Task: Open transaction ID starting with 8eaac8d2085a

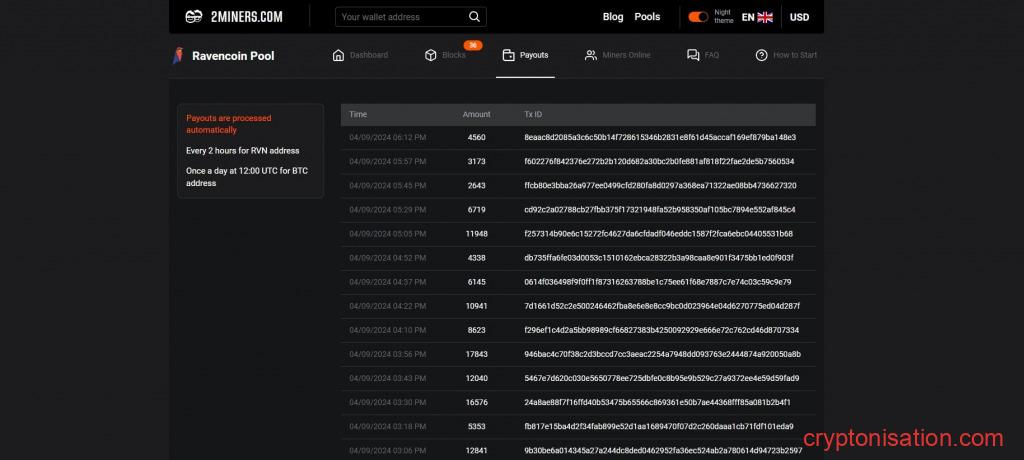Action: click(x=659, y=137)
